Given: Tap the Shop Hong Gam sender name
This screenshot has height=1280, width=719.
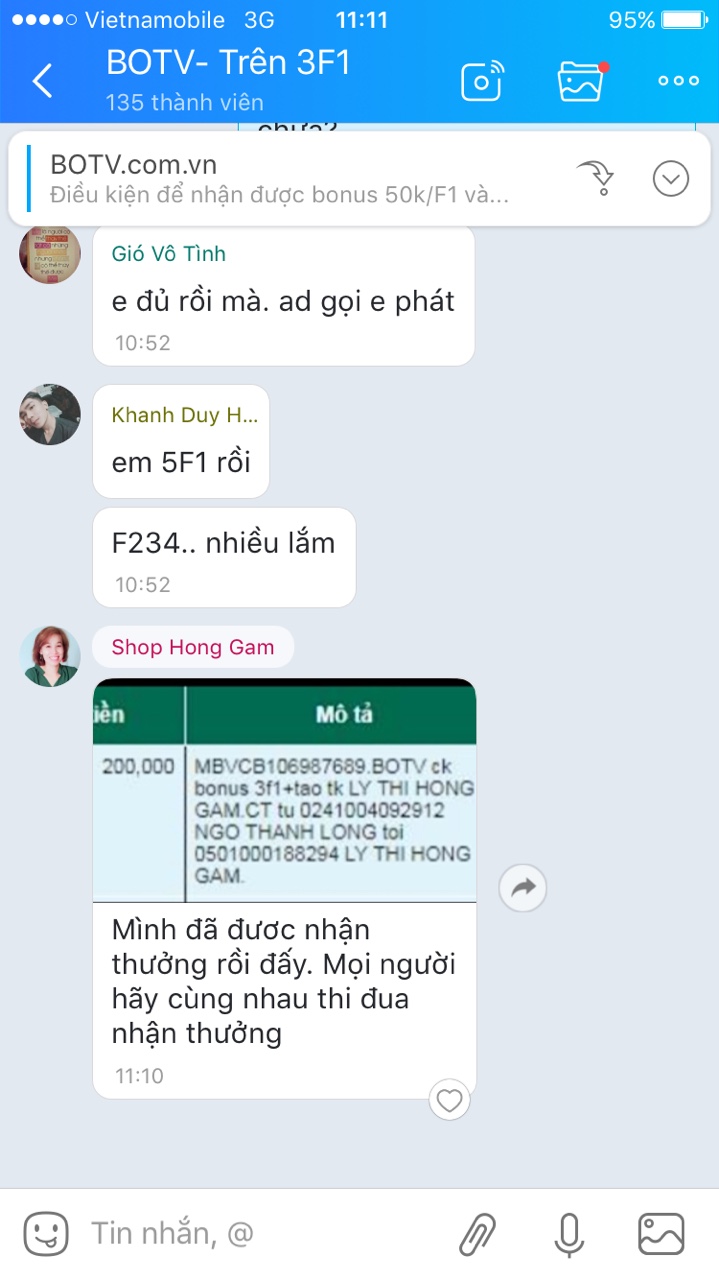Looking at the screenshot, I should coord(193,647).
